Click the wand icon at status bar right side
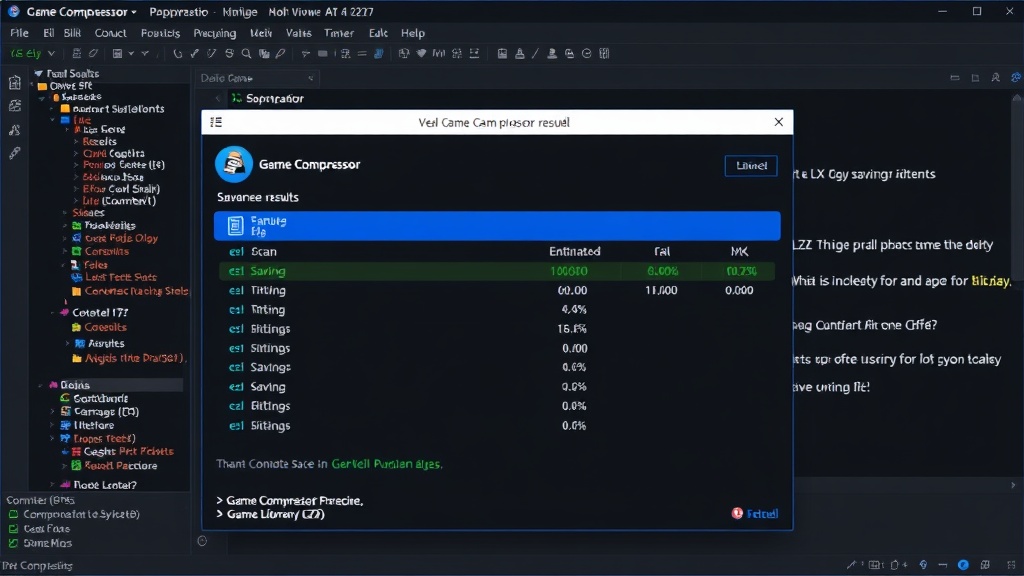 click(851, 565)
